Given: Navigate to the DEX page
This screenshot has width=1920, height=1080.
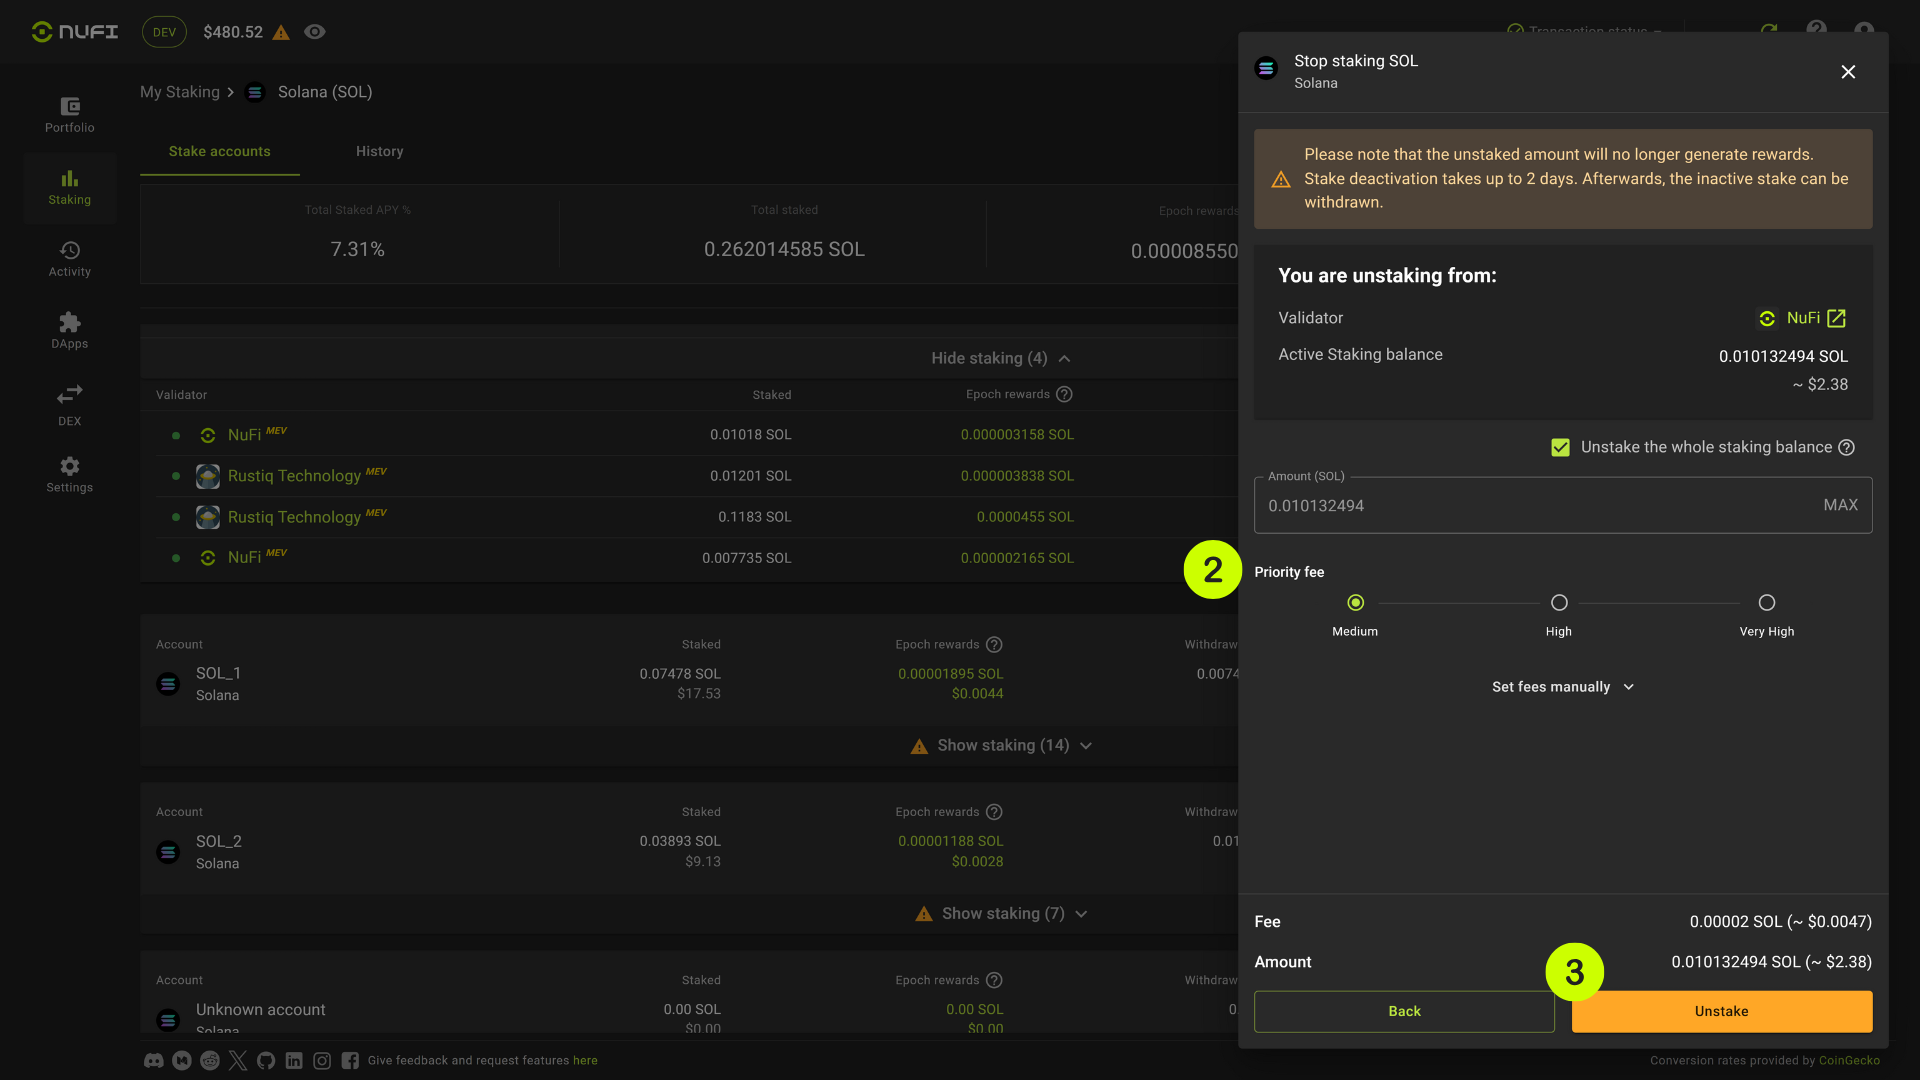Looking at the screenshot, I should point(69,403).
